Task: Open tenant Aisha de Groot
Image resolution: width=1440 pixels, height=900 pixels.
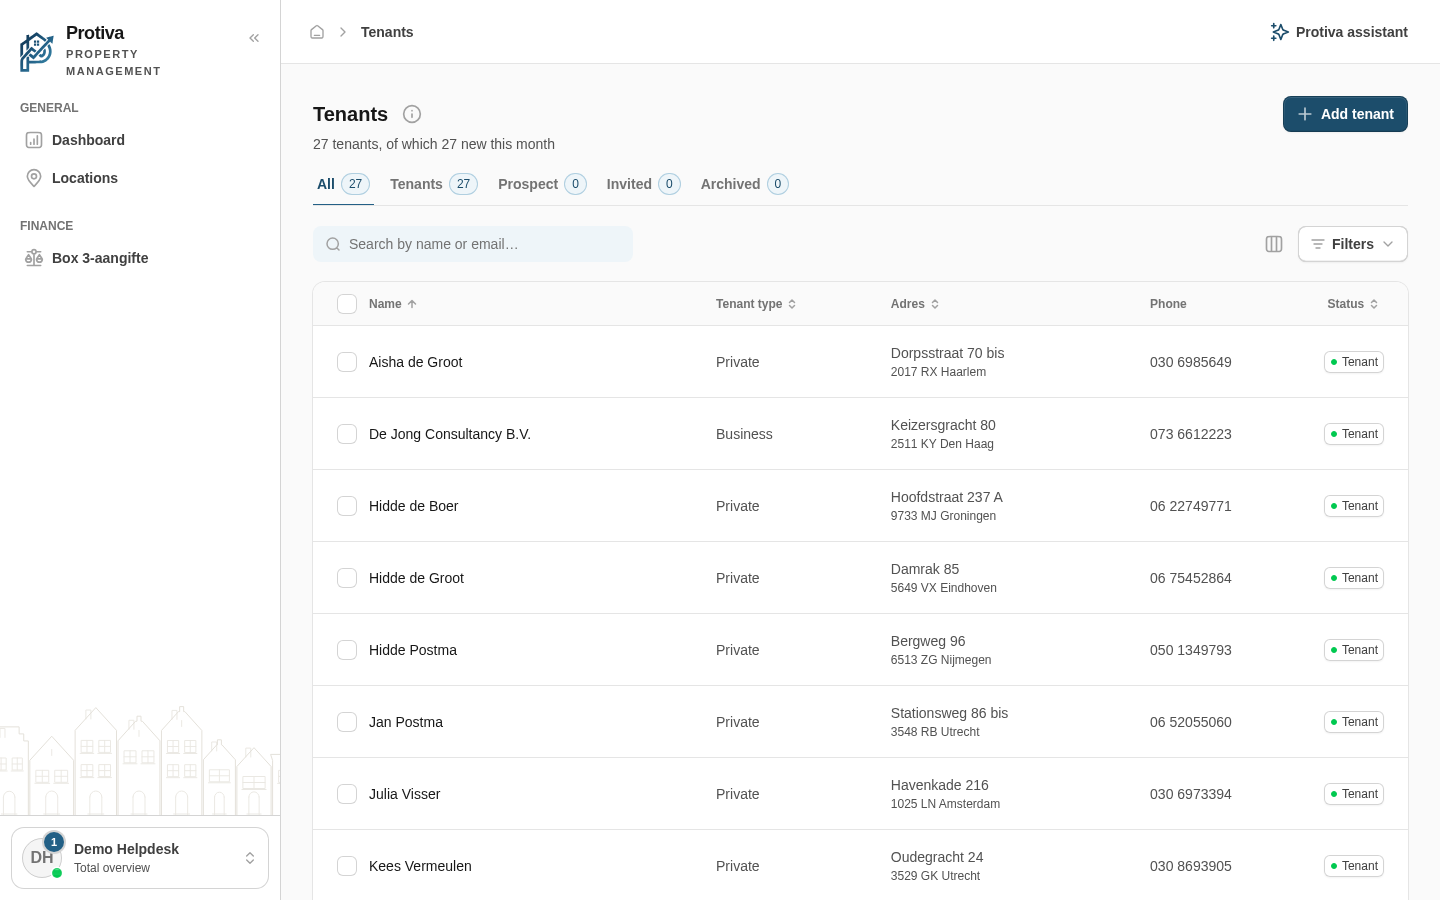Action: pos(416,362)
